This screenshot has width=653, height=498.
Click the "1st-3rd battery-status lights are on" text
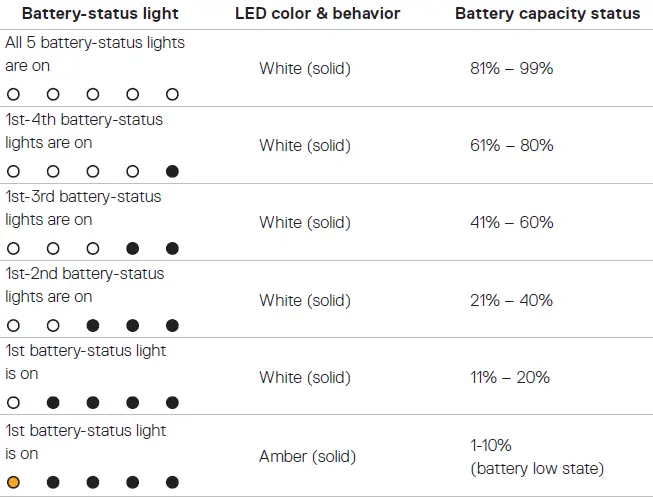(x=83, y=208)
